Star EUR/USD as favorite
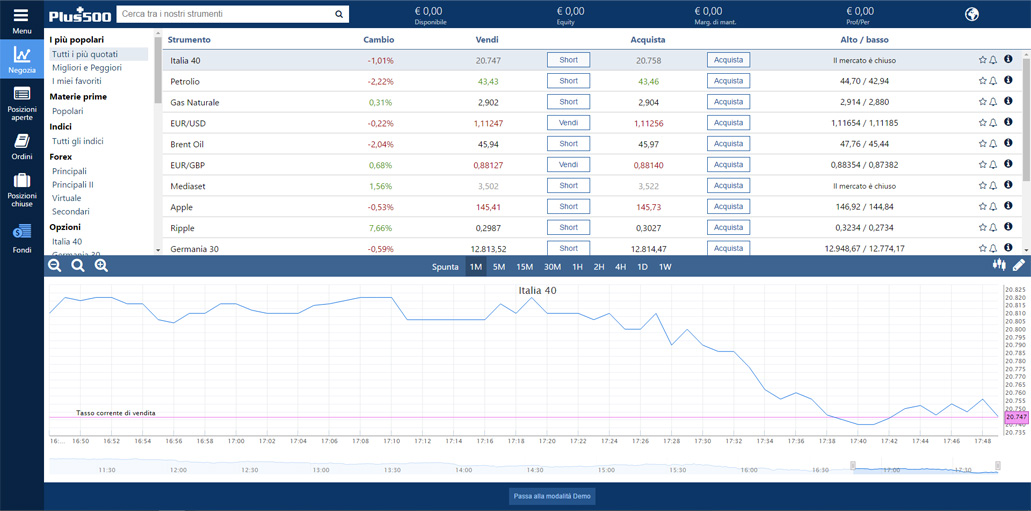 pyautogui.click(x=982, y=123)
